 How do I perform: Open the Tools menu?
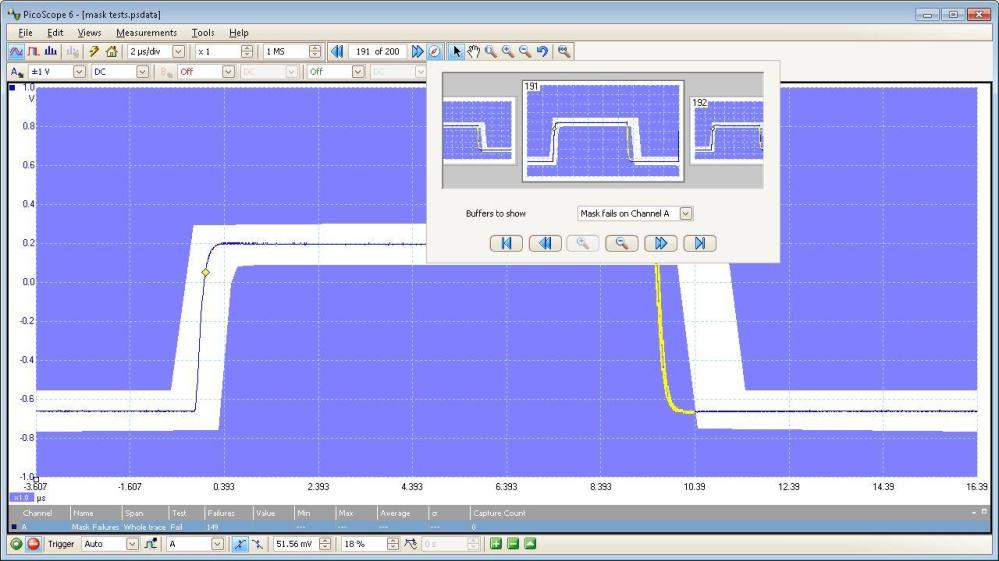[x=202, y=33]
